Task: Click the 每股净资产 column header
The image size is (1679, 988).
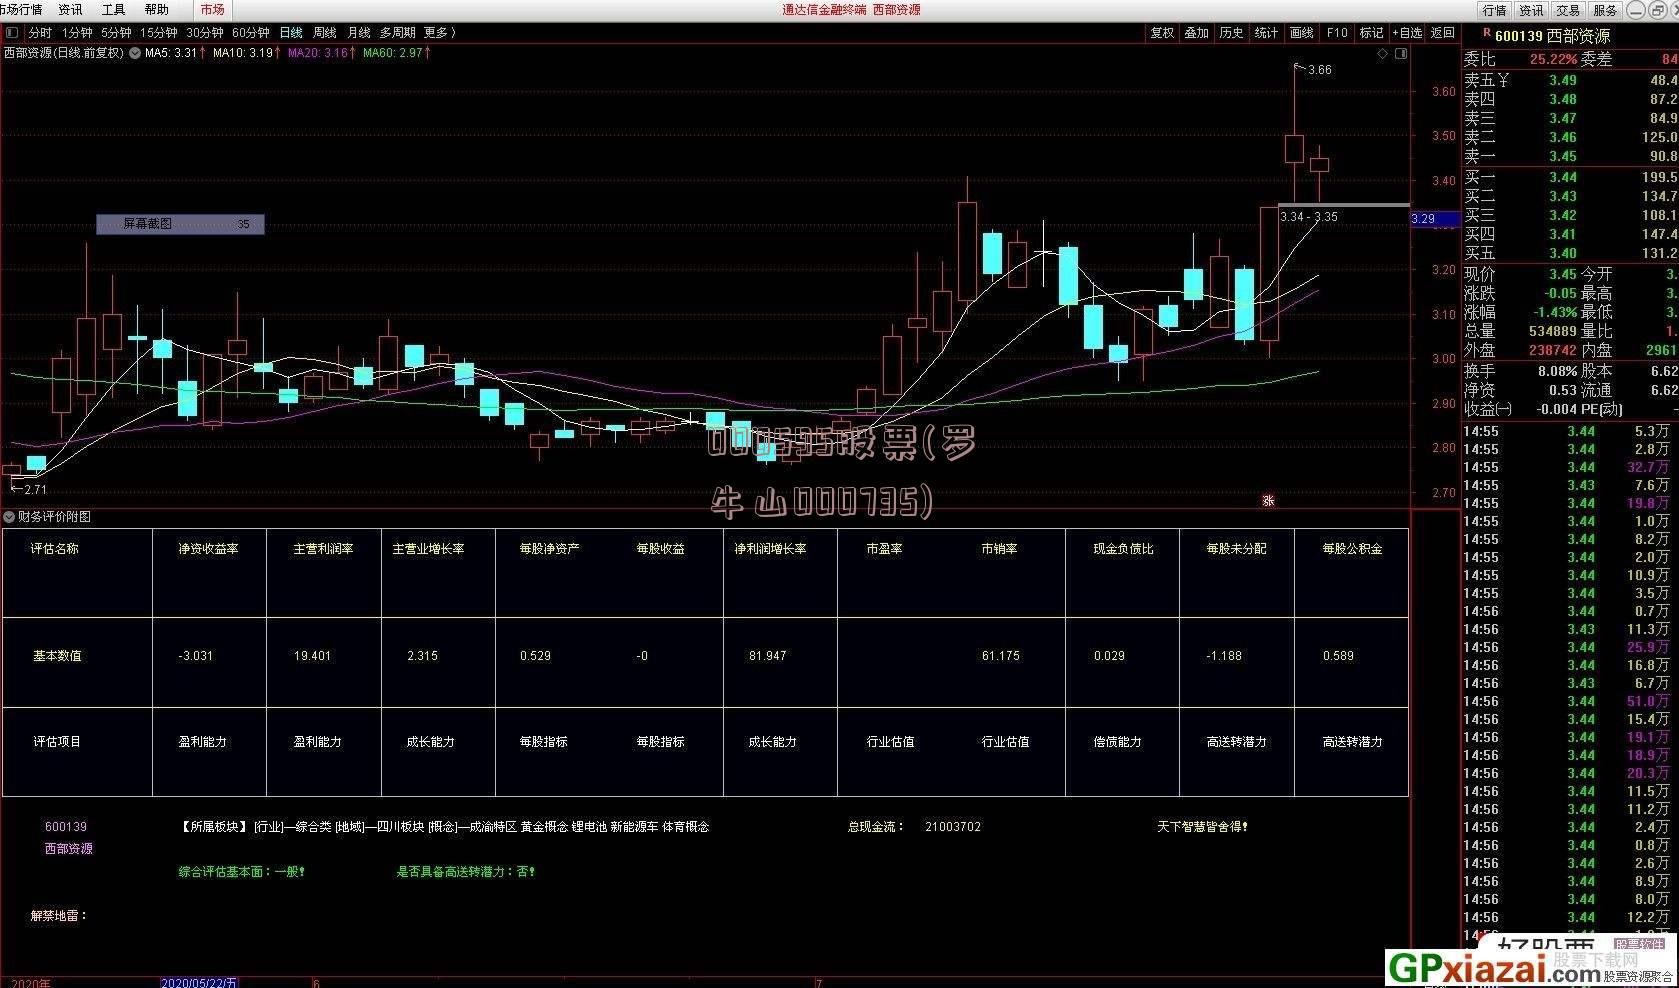Action: coord(549,549)
